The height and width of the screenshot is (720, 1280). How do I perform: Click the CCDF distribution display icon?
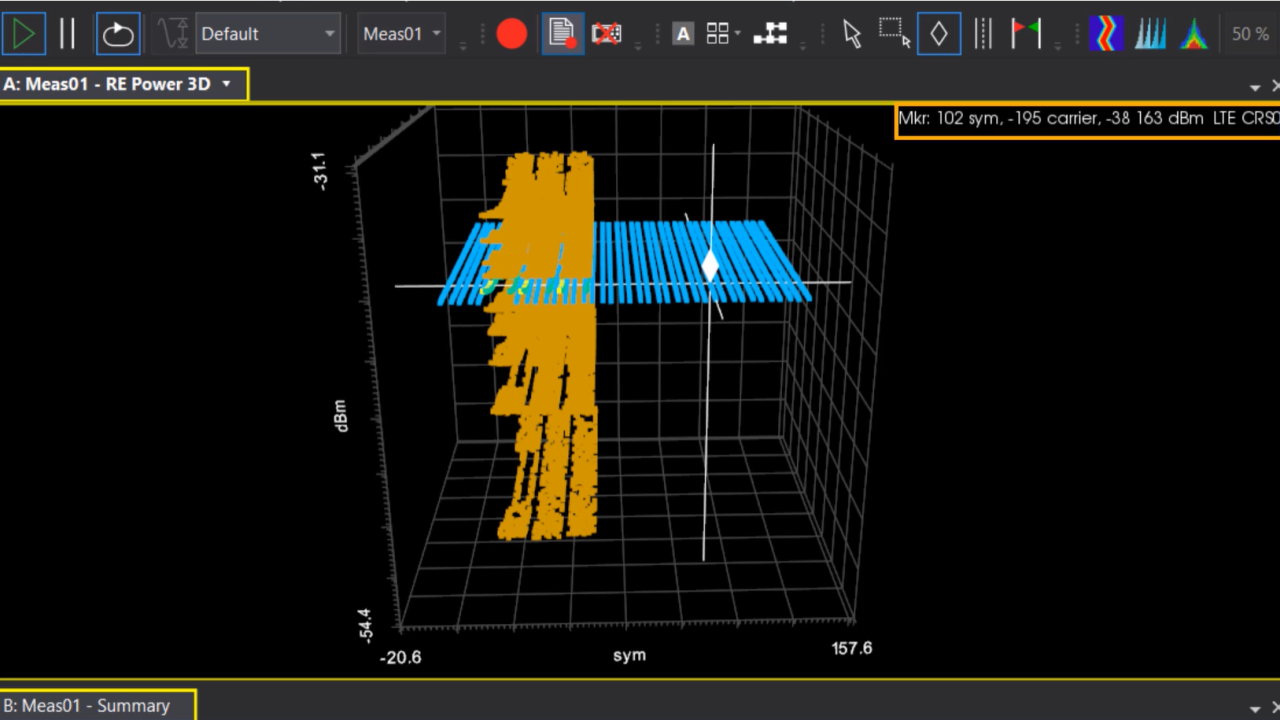1196,33
